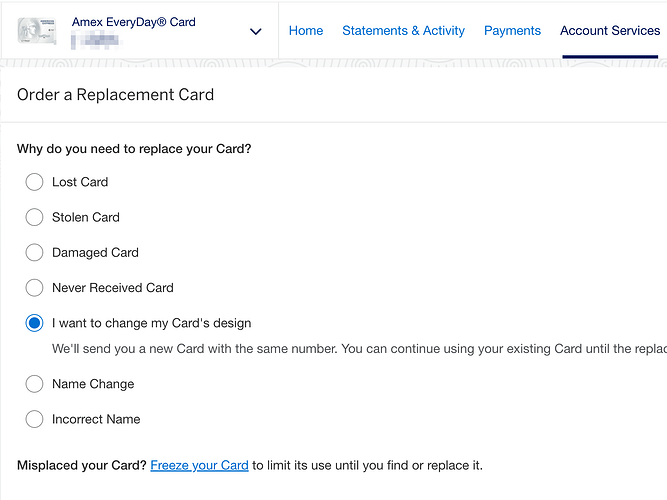Click the Amex EveryDay card thumbnail image
Screen dimensions: 667x500
(x=36, y=31)
